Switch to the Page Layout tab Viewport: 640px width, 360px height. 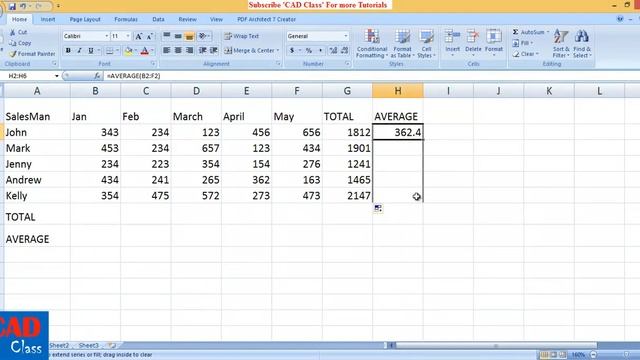tap(85, 19)
